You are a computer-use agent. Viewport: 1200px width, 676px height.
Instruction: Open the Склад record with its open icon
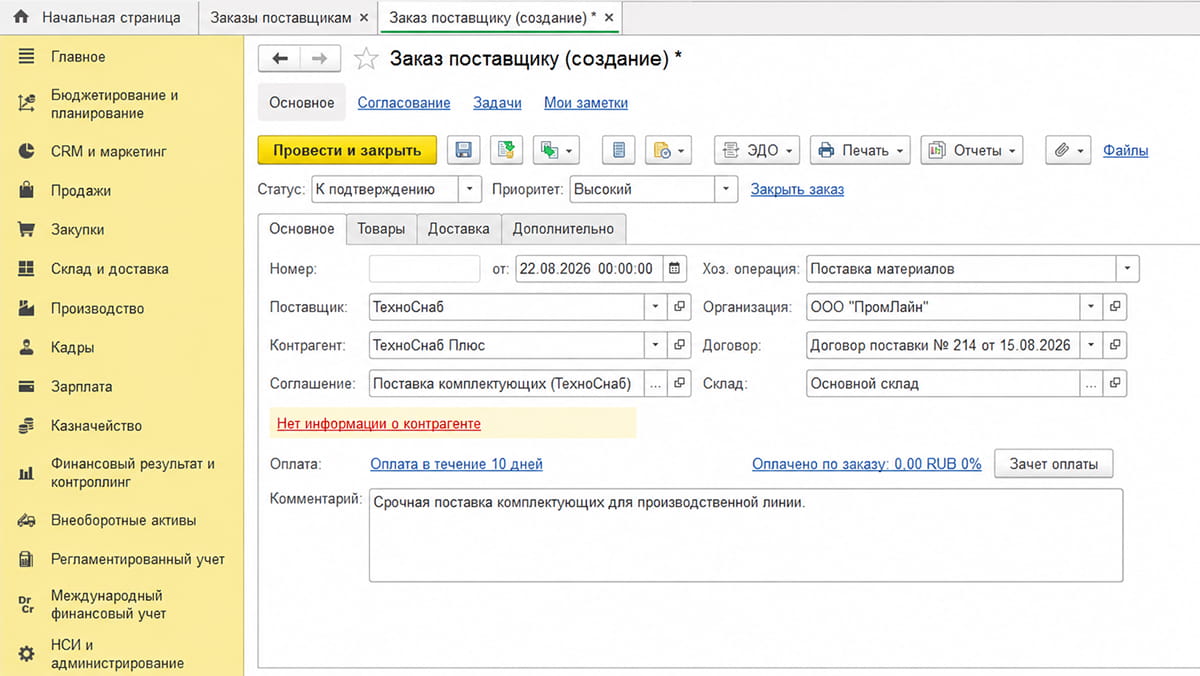pos(1116,384)
